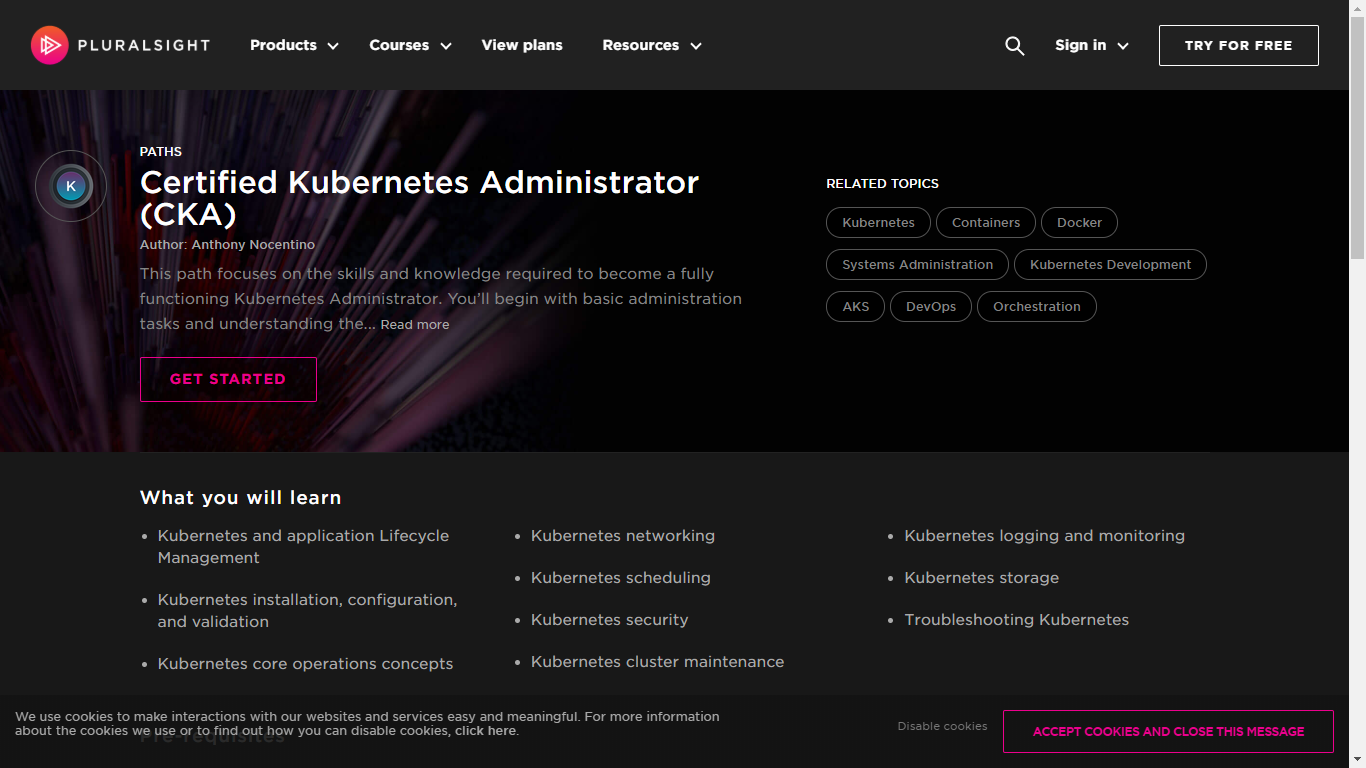Expand the Products dropdown chevron

pos(333,46)
